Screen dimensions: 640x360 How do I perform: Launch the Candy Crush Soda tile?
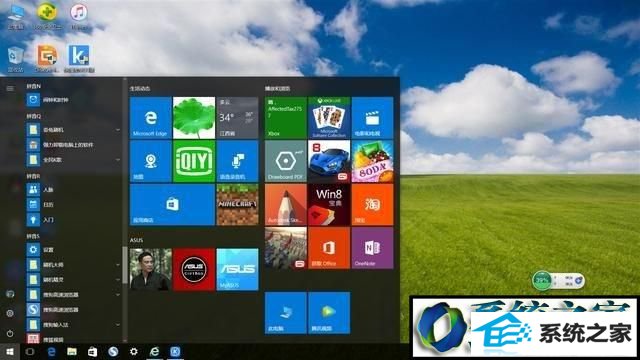(373, 161)
